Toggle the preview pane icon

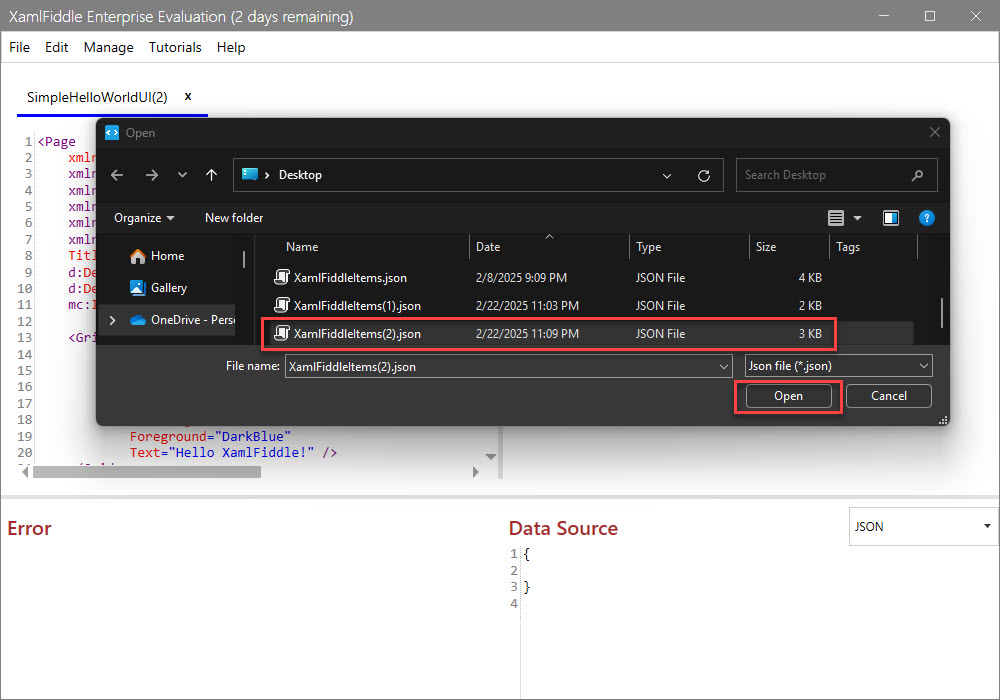coord(891,218)
